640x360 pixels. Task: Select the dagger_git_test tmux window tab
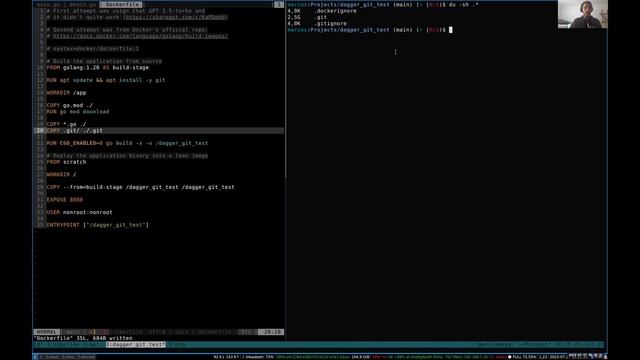[x=136, y=344]
